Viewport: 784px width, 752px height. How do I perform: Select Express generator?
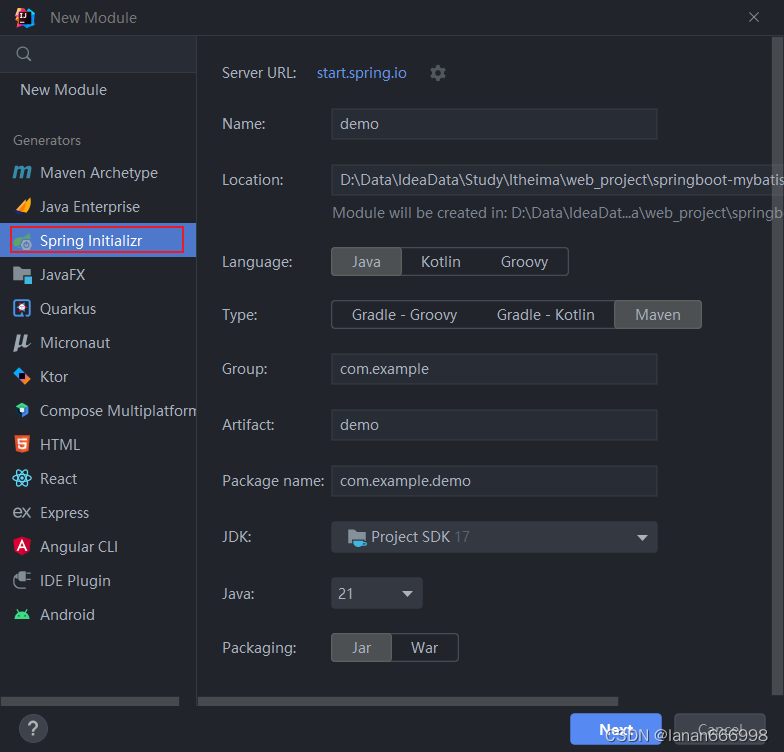98,512
